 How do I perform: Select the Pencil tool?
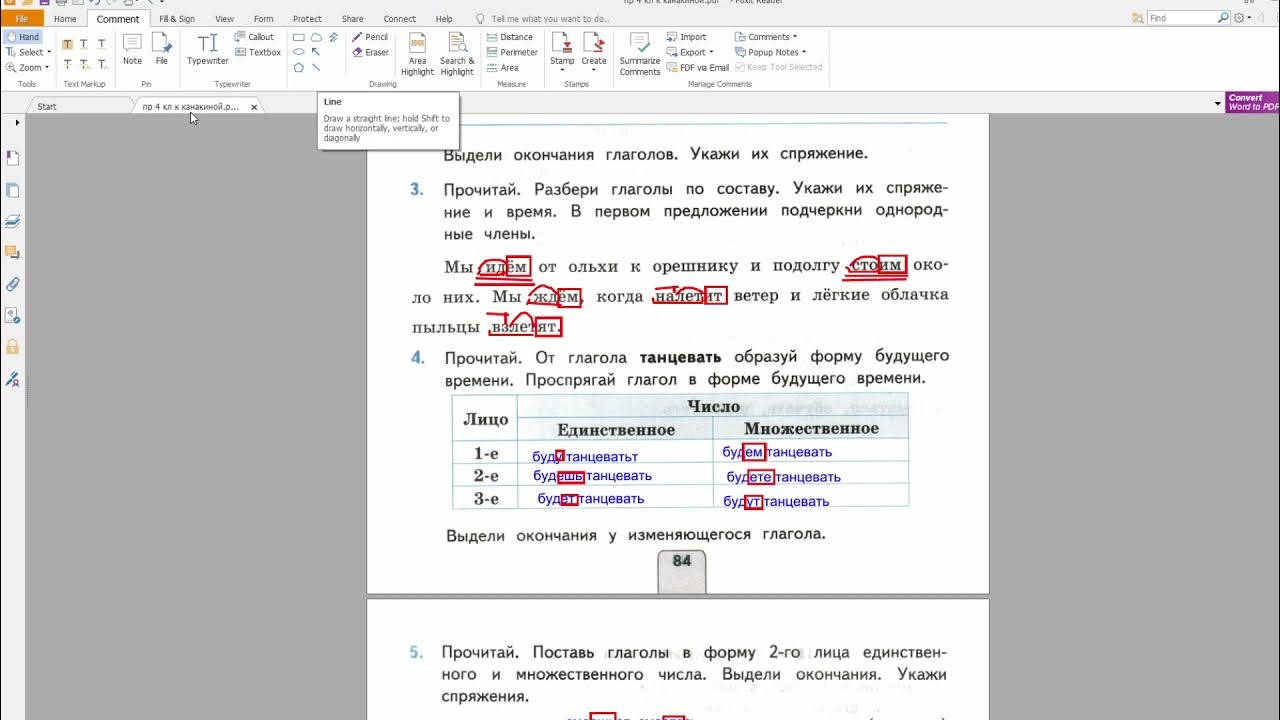[369, 37]
